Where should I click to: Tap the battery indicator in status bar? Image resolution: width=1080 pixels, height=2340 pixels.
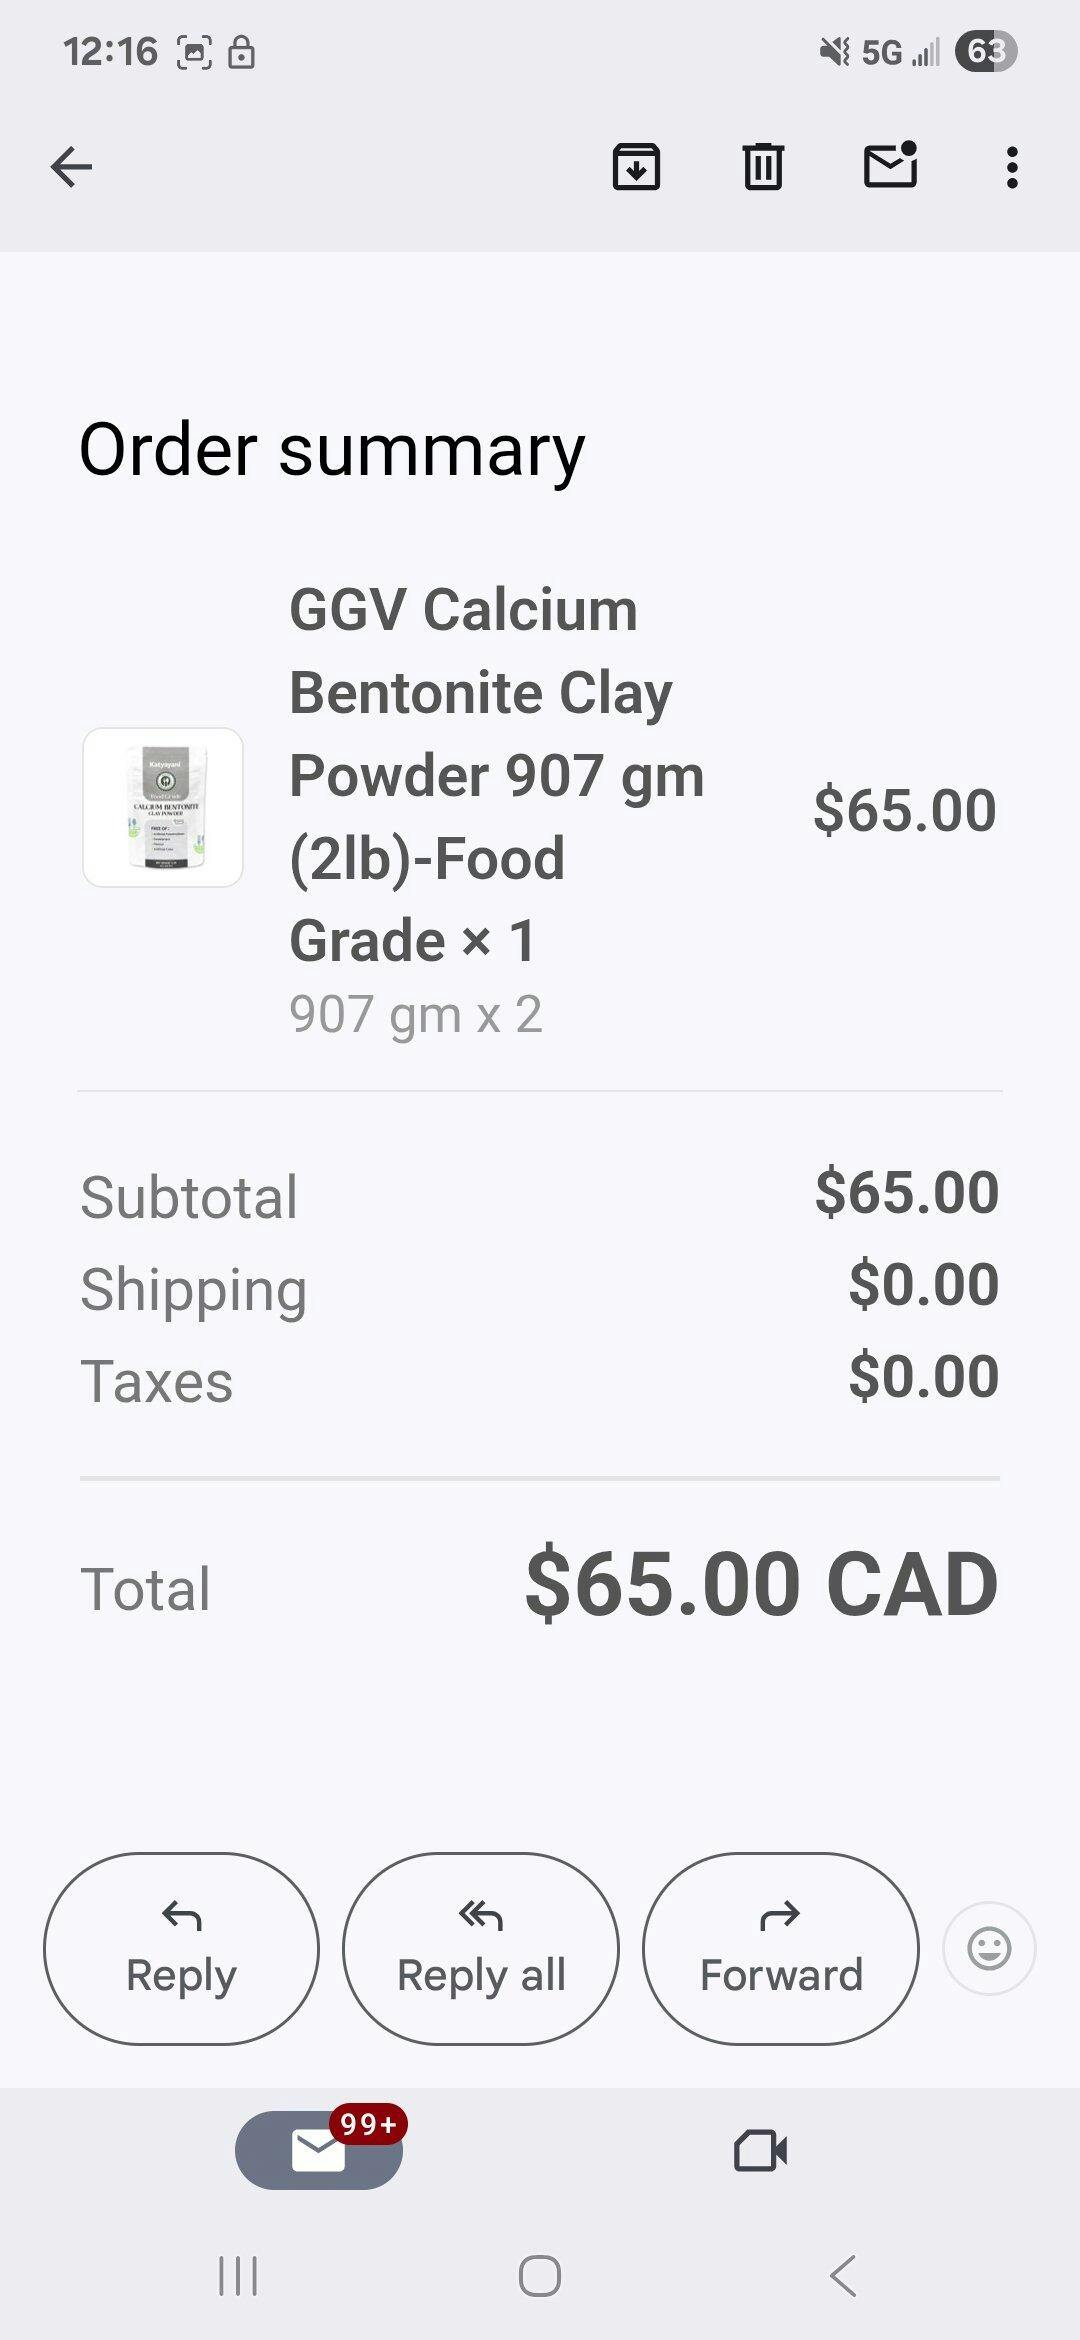pyautogui.click(x=985, y=51)
